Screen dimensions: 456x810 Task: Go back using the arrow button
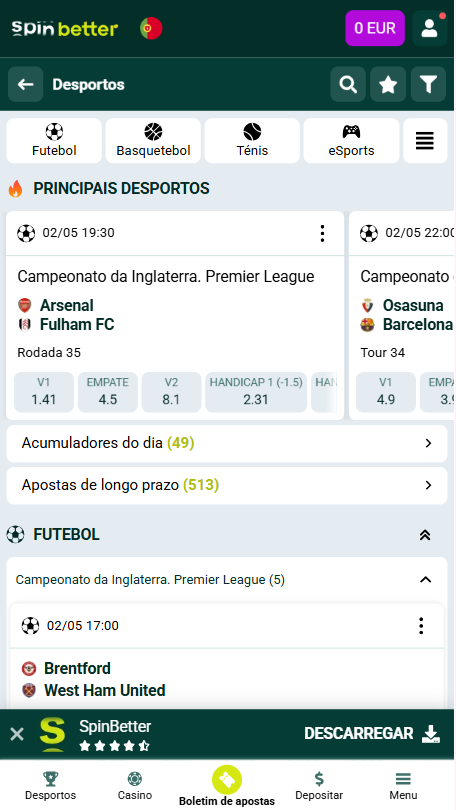(25, 84)
